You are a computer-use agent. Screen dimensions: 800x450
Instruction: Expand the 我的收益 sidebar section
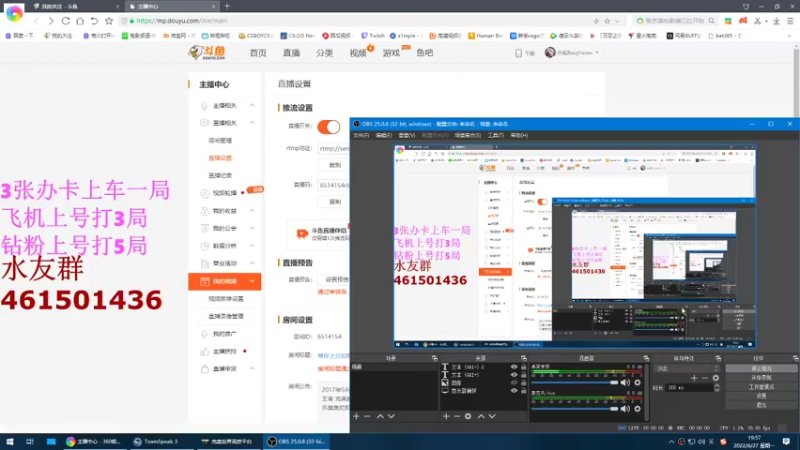tap(252, 211)
